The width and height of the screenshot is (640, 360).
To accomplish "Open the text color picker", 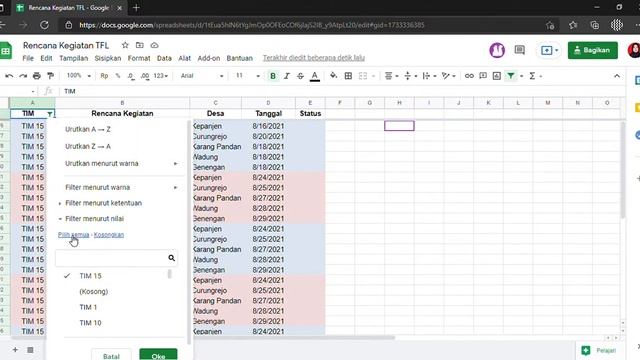I will click(315, 76).
